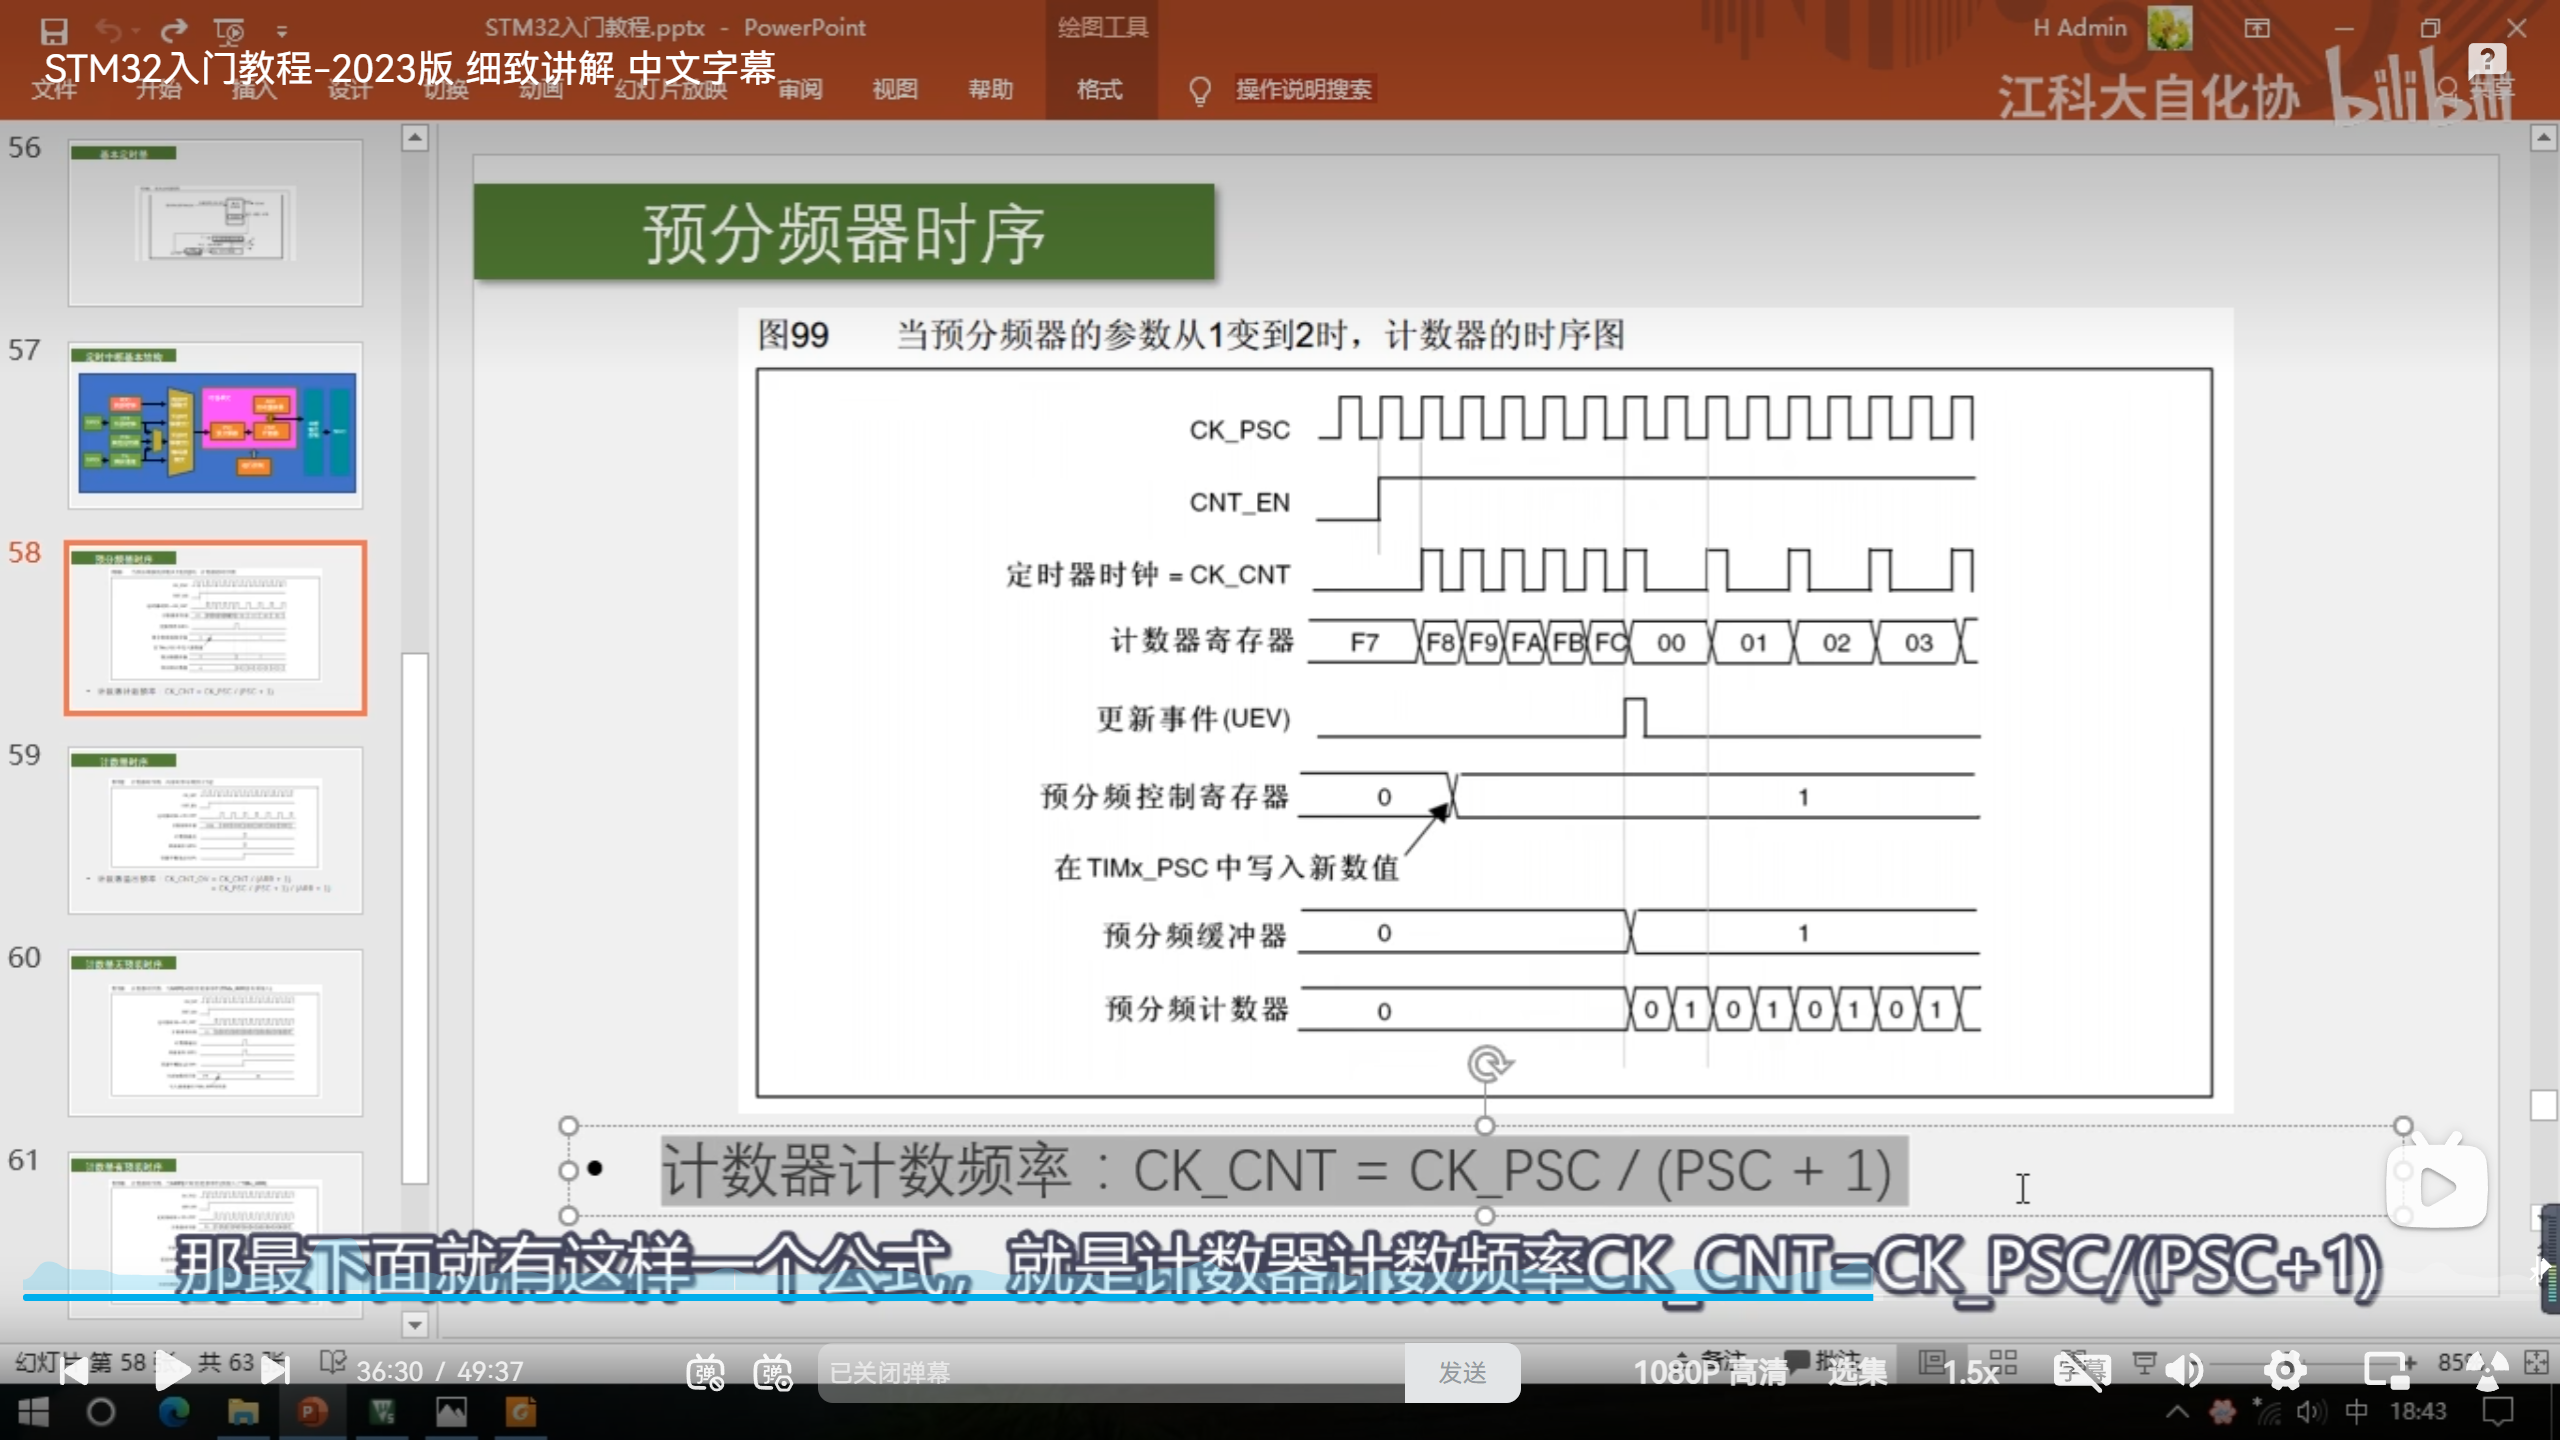Image resolution: width=2560 pixels, height=1440 pixels.
Task: Open the 选集 episode list
Action: pos(1857,1372)
